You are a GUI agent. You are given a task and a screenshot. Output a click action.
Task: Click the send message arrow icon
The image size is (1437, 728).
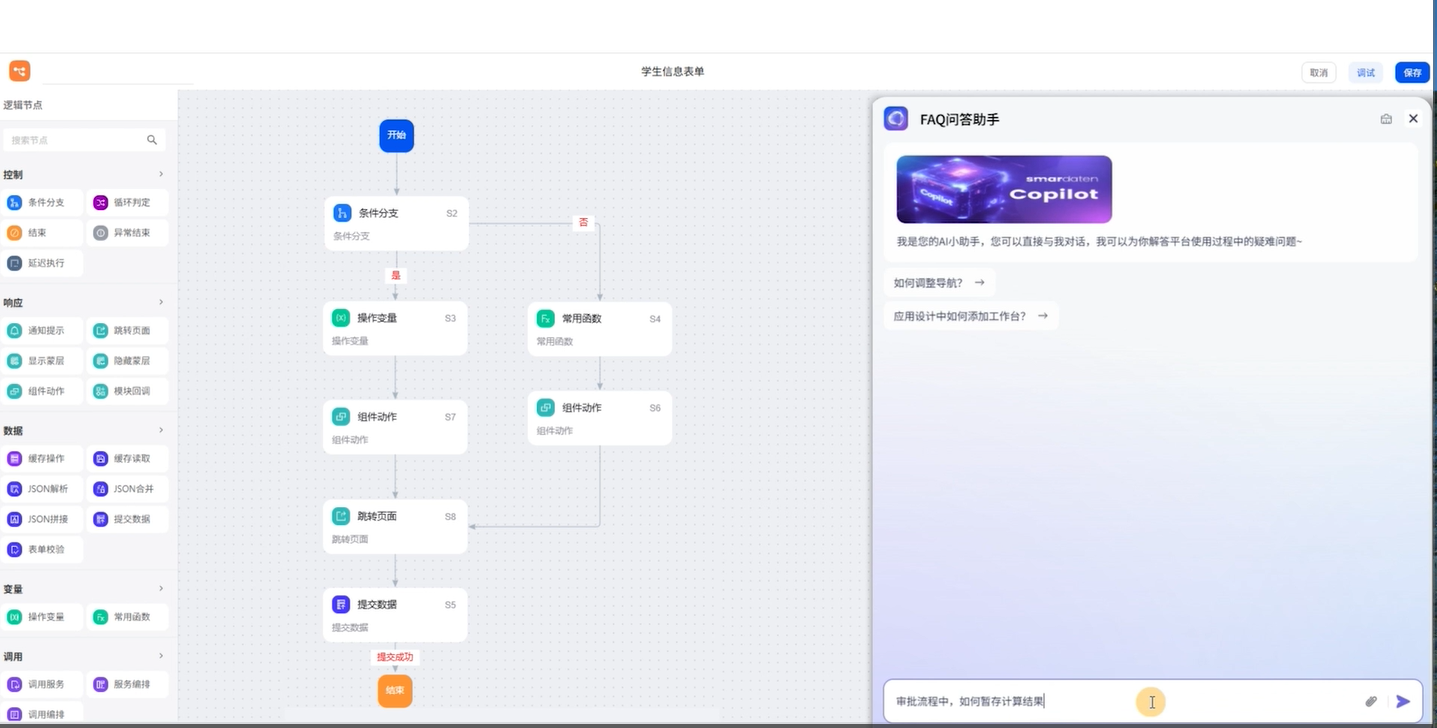coord(1403,702)
